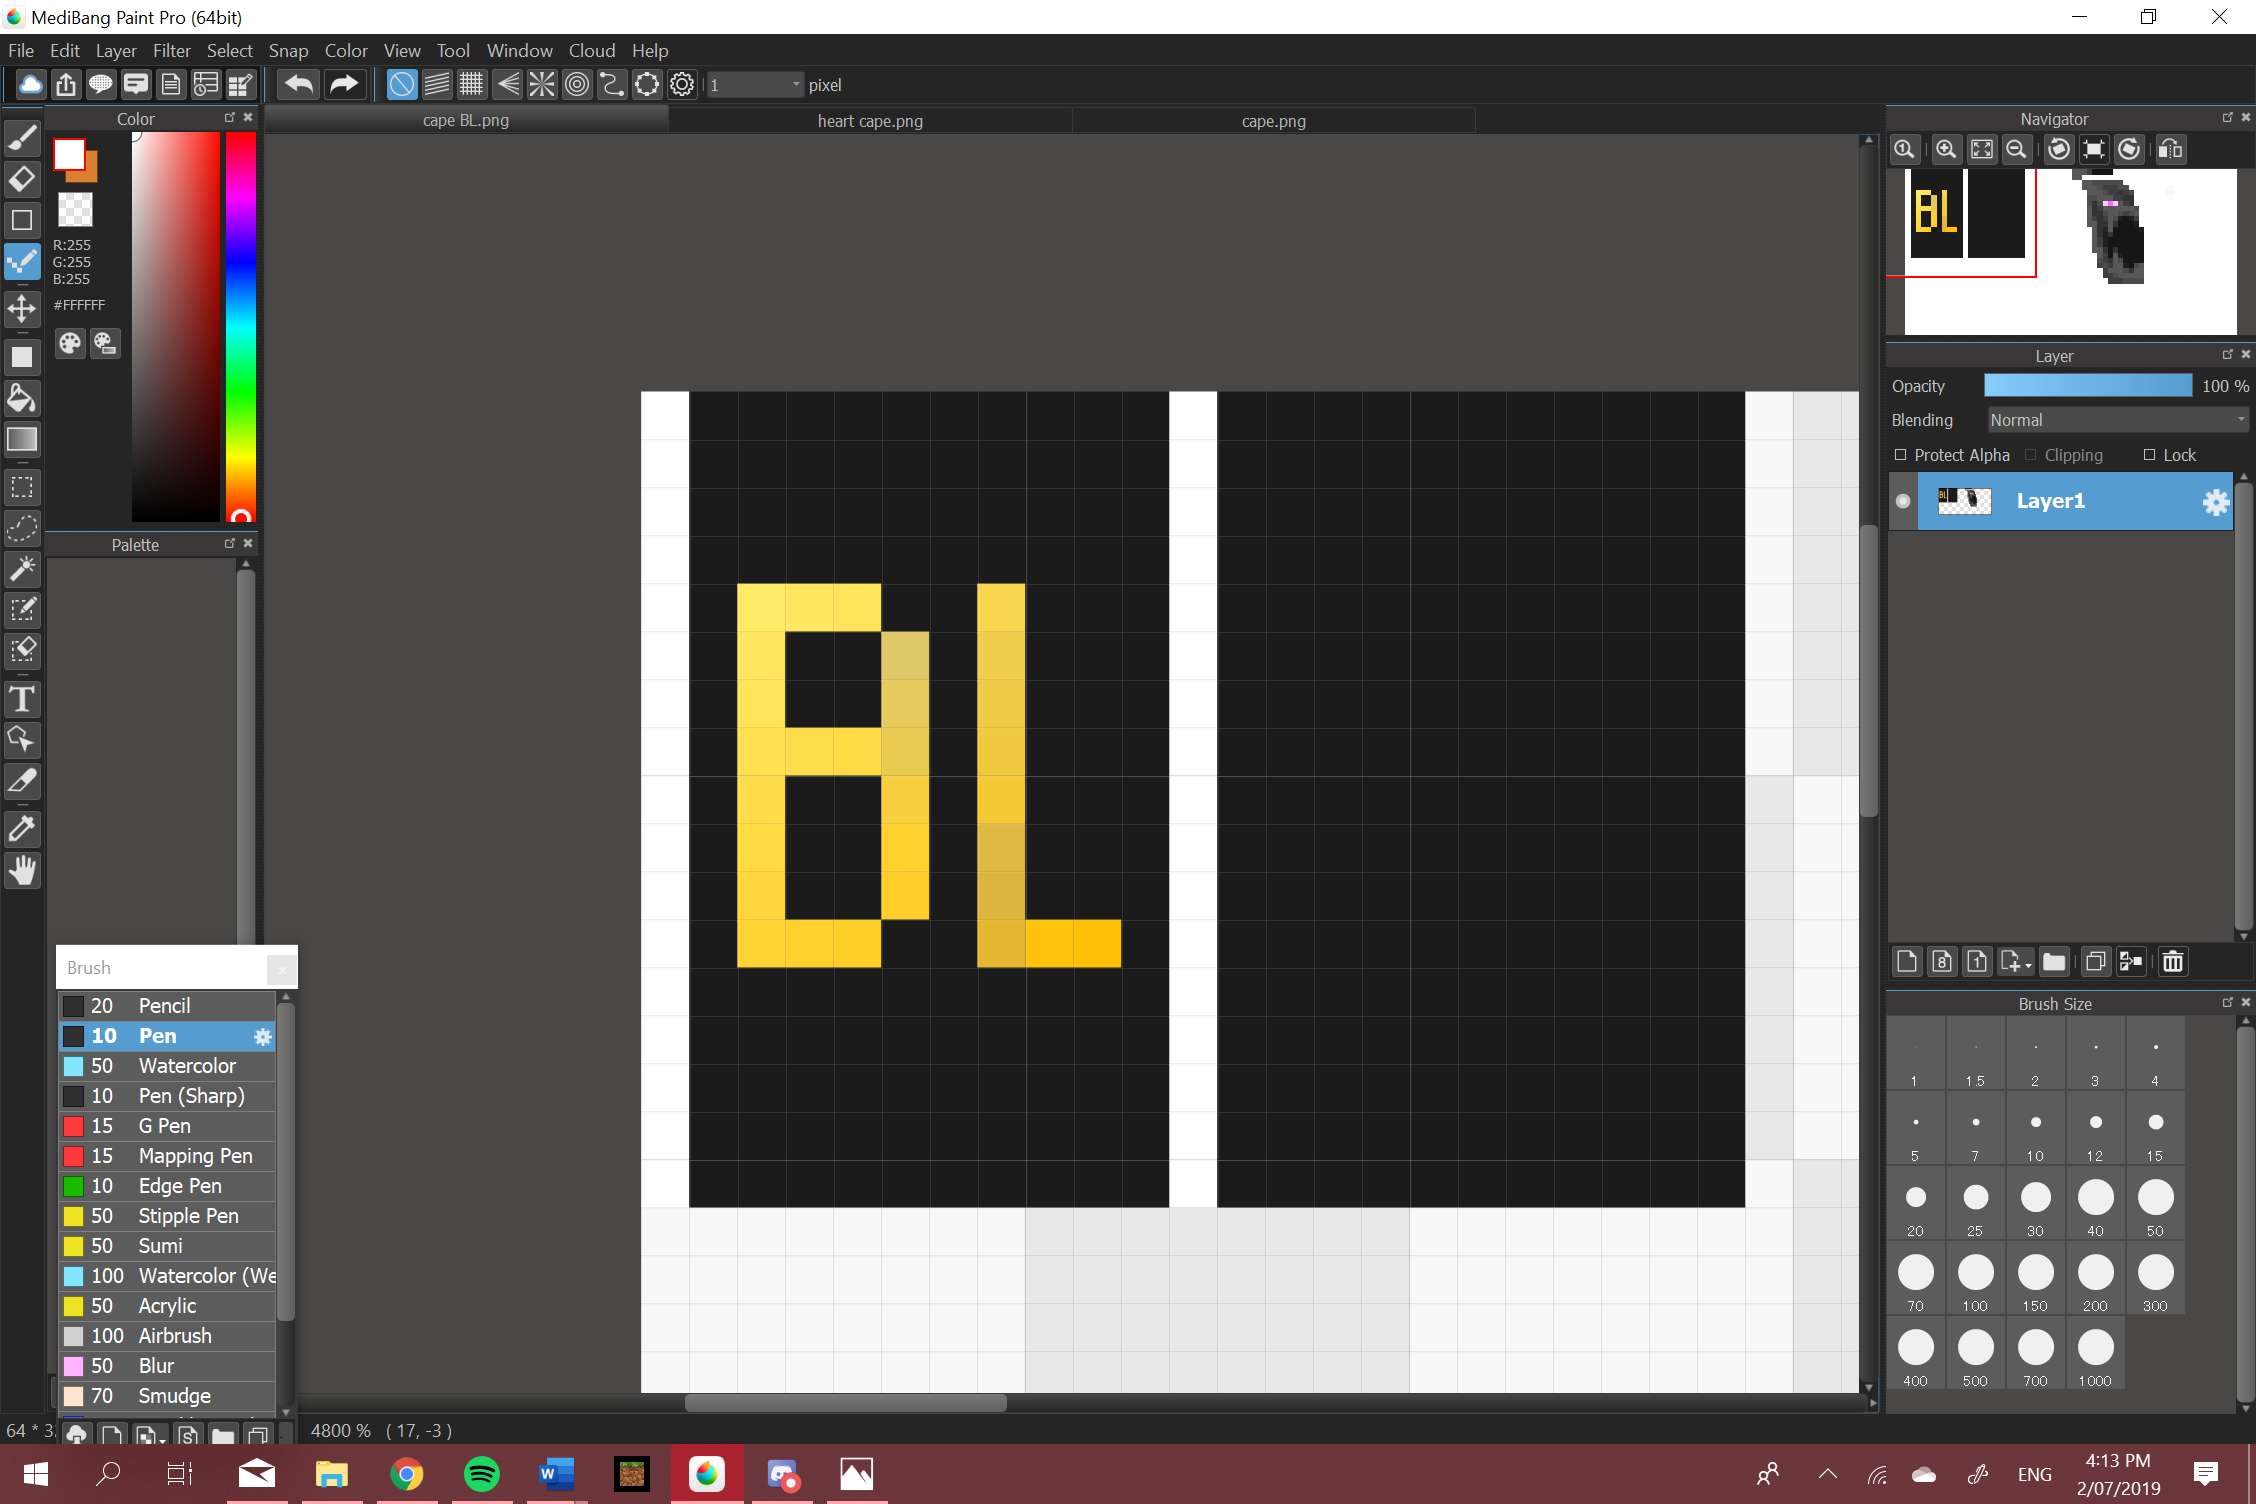Select the Move tool
2256x1504 pixels.
pos(22,308)
